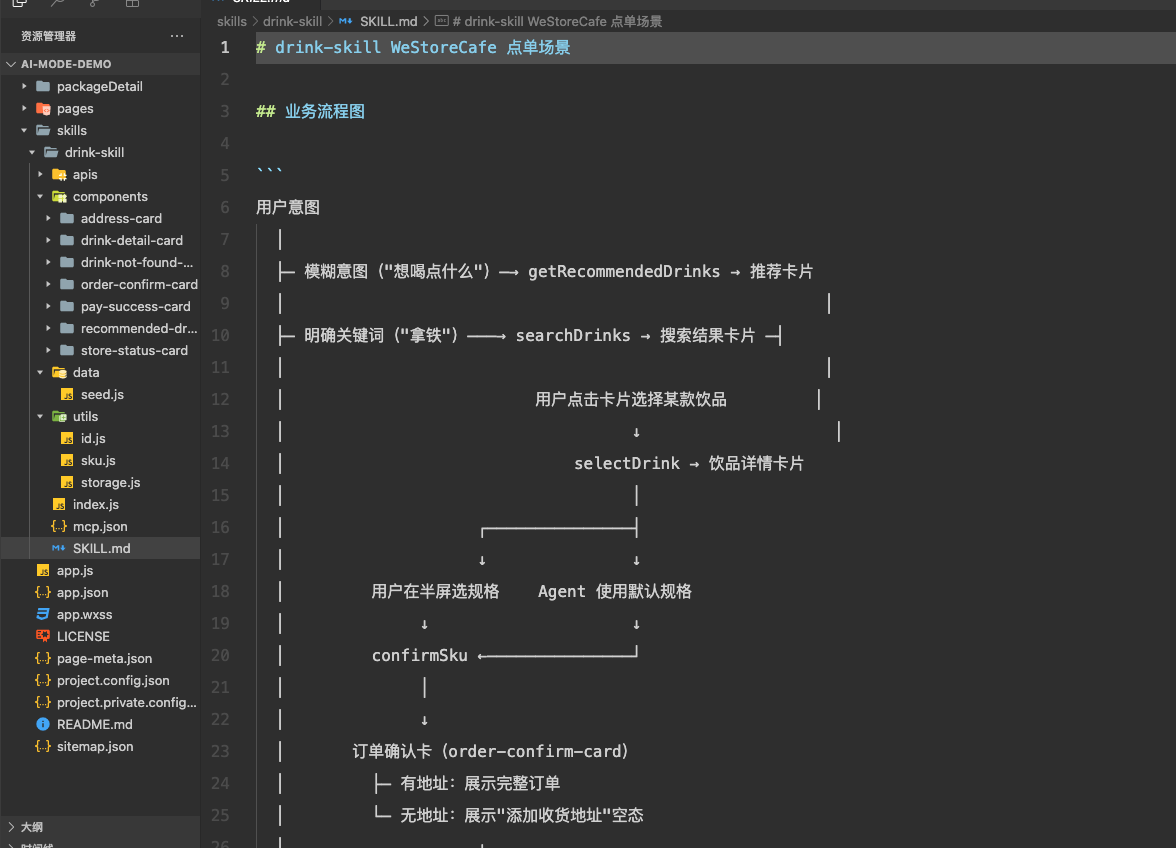Click the '## 业务流程图' heading line
The width and height of the screenshot is (1176, 848).
tap(310, 112)
